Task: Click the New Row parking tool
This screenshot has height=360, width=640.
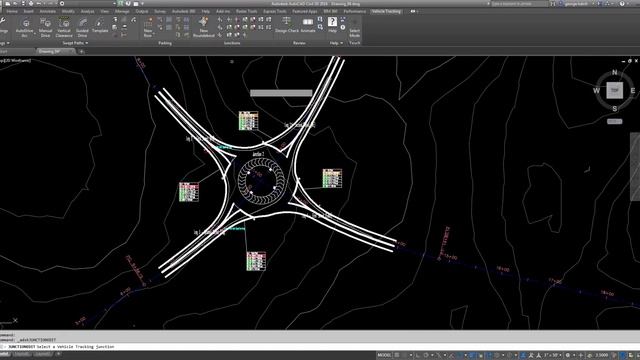Action: click(148, 28)
